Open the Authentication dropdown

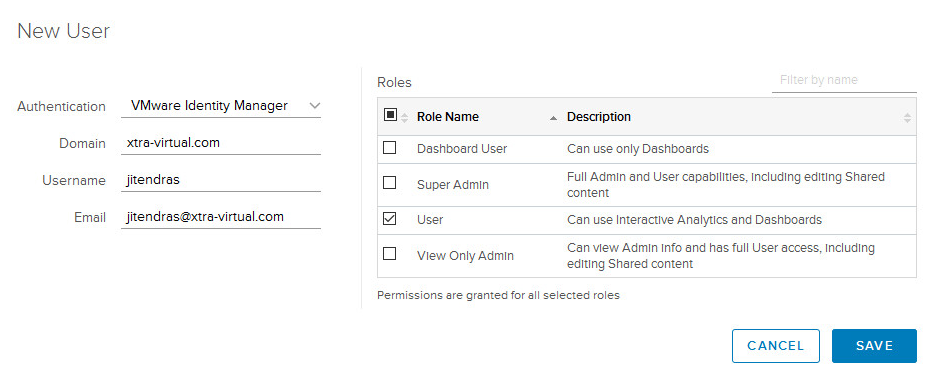pyautogui.click(x=221, y=106)
